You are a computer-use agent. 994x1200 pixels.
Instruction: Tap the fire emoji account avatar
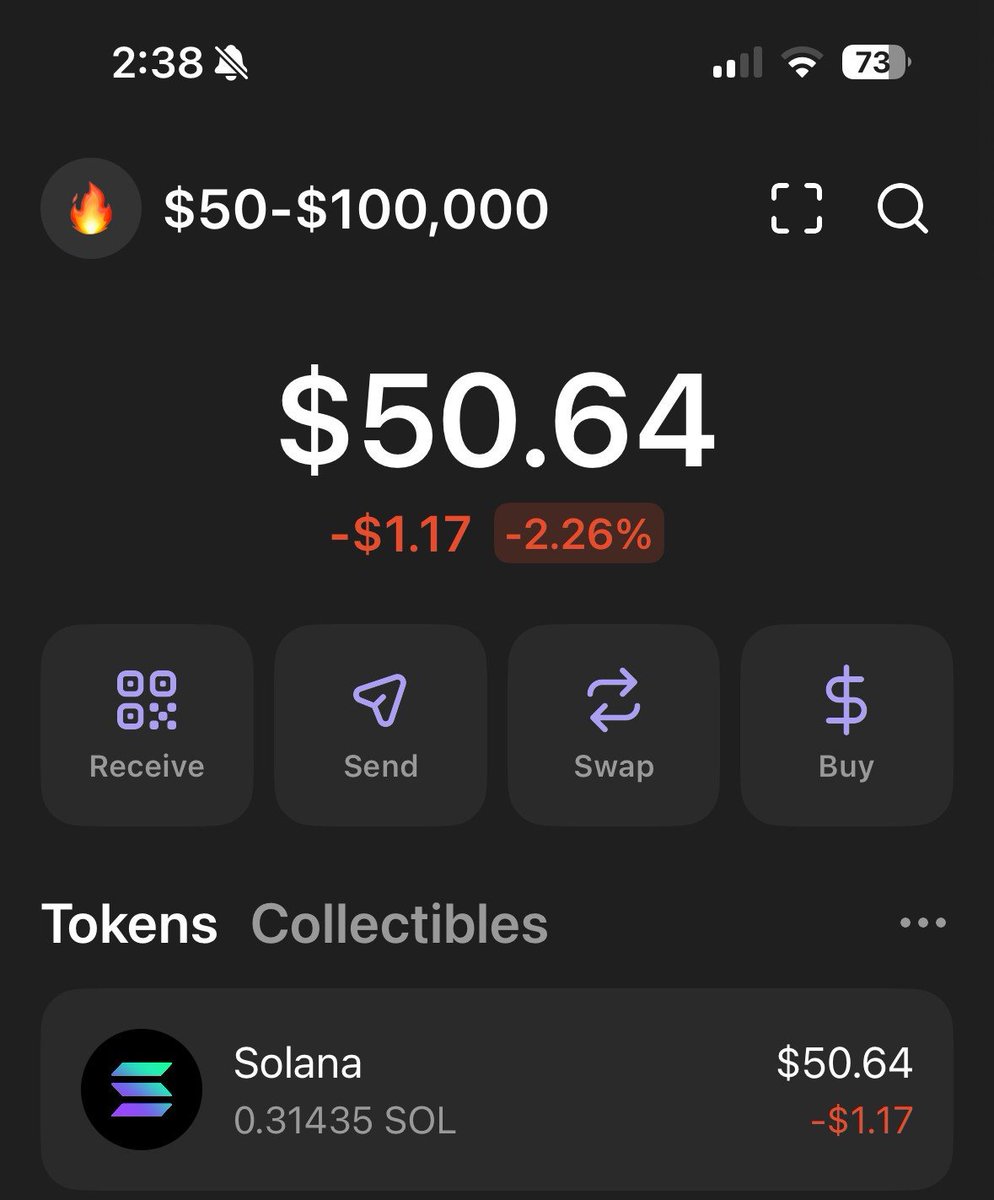[x=91, y=210]
